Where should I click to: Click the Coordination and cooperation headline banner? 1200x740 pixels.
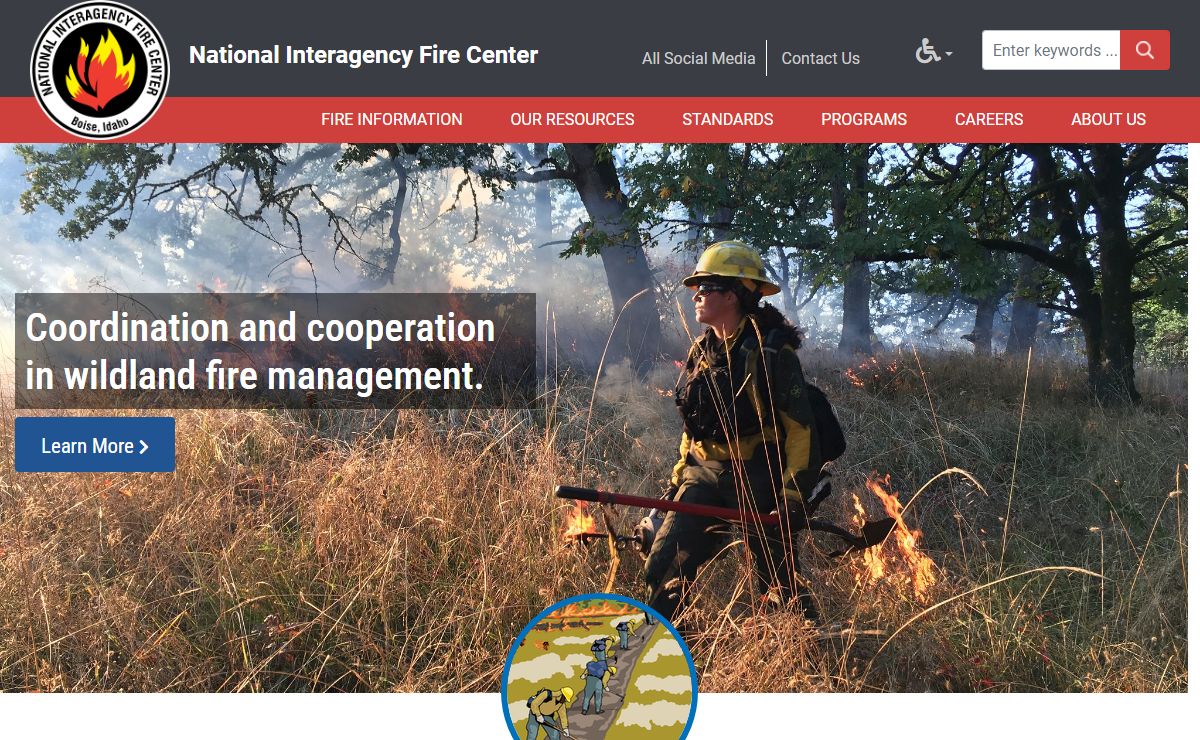275,351
